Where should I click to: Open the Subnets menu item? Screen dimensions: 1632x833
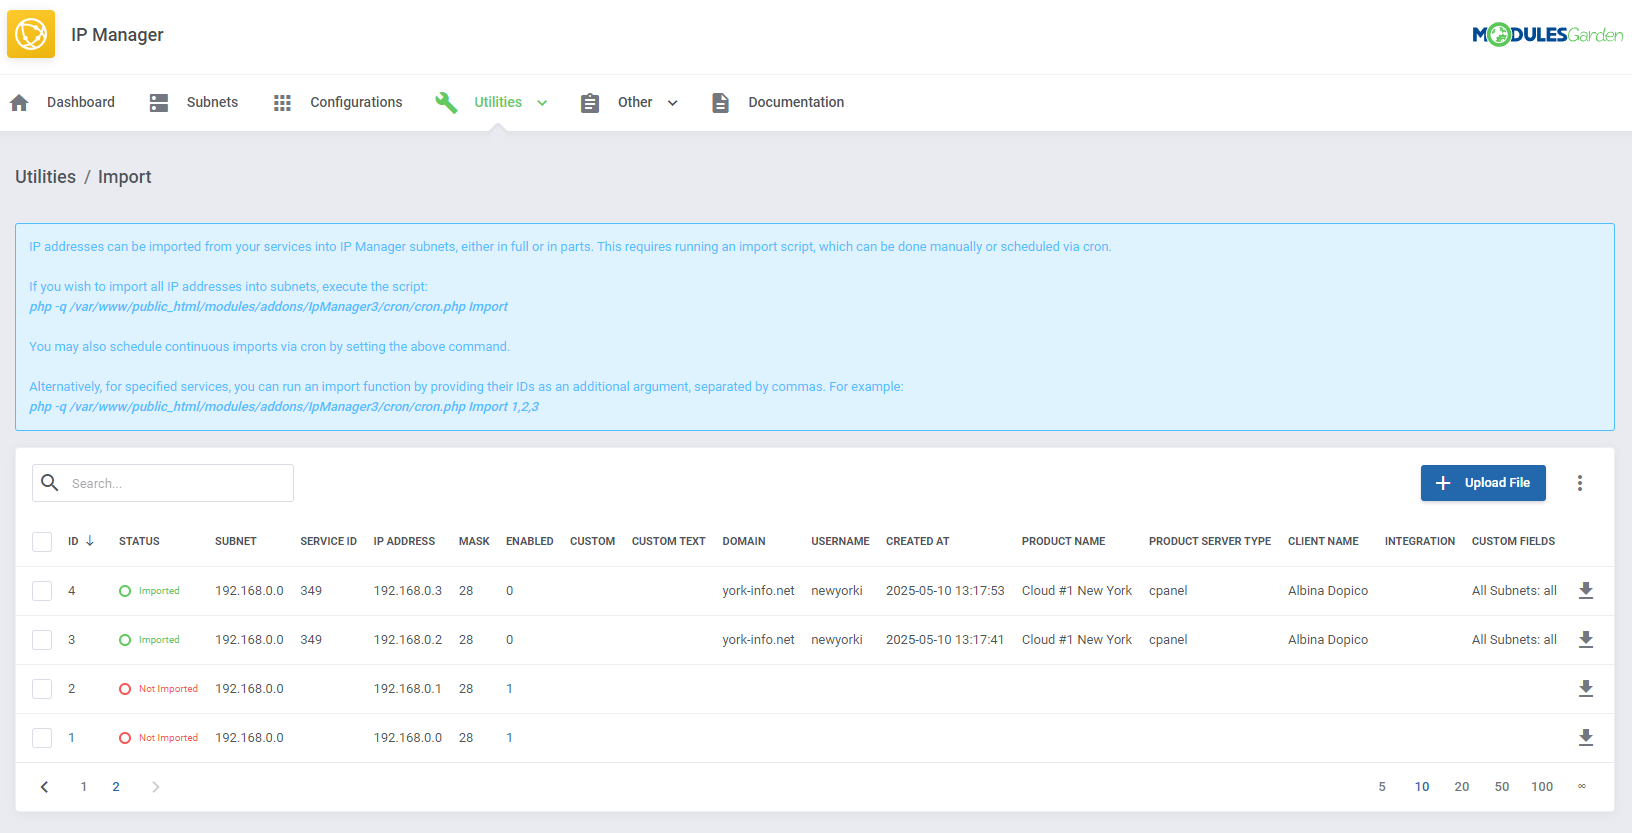212,102
